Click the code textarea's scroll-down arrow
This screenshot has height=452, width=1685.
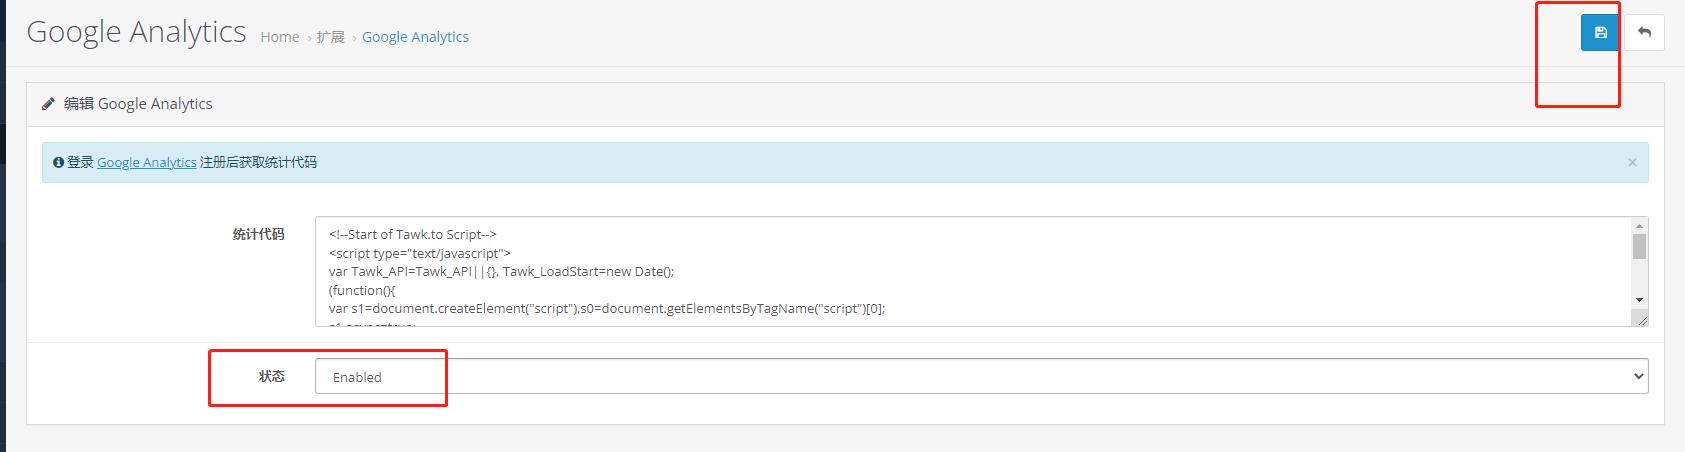tap(1639, 300)
